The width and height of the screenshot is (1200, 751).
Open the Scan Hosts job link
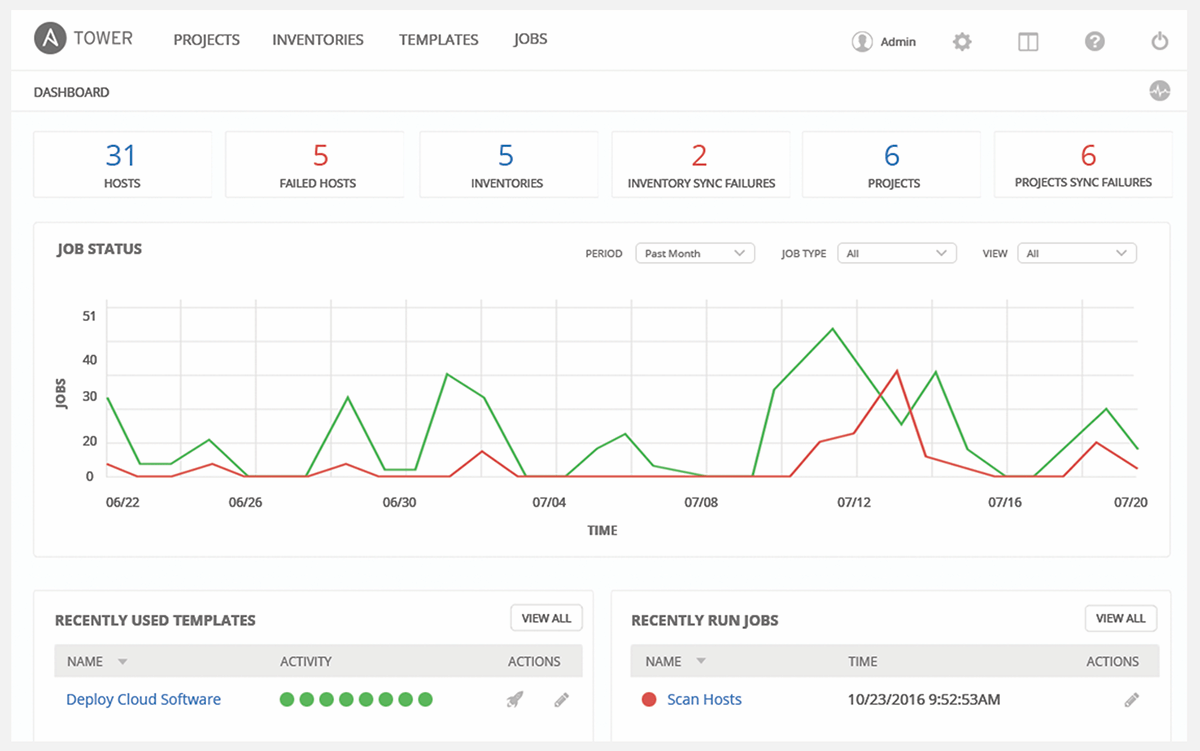[704, 700]
